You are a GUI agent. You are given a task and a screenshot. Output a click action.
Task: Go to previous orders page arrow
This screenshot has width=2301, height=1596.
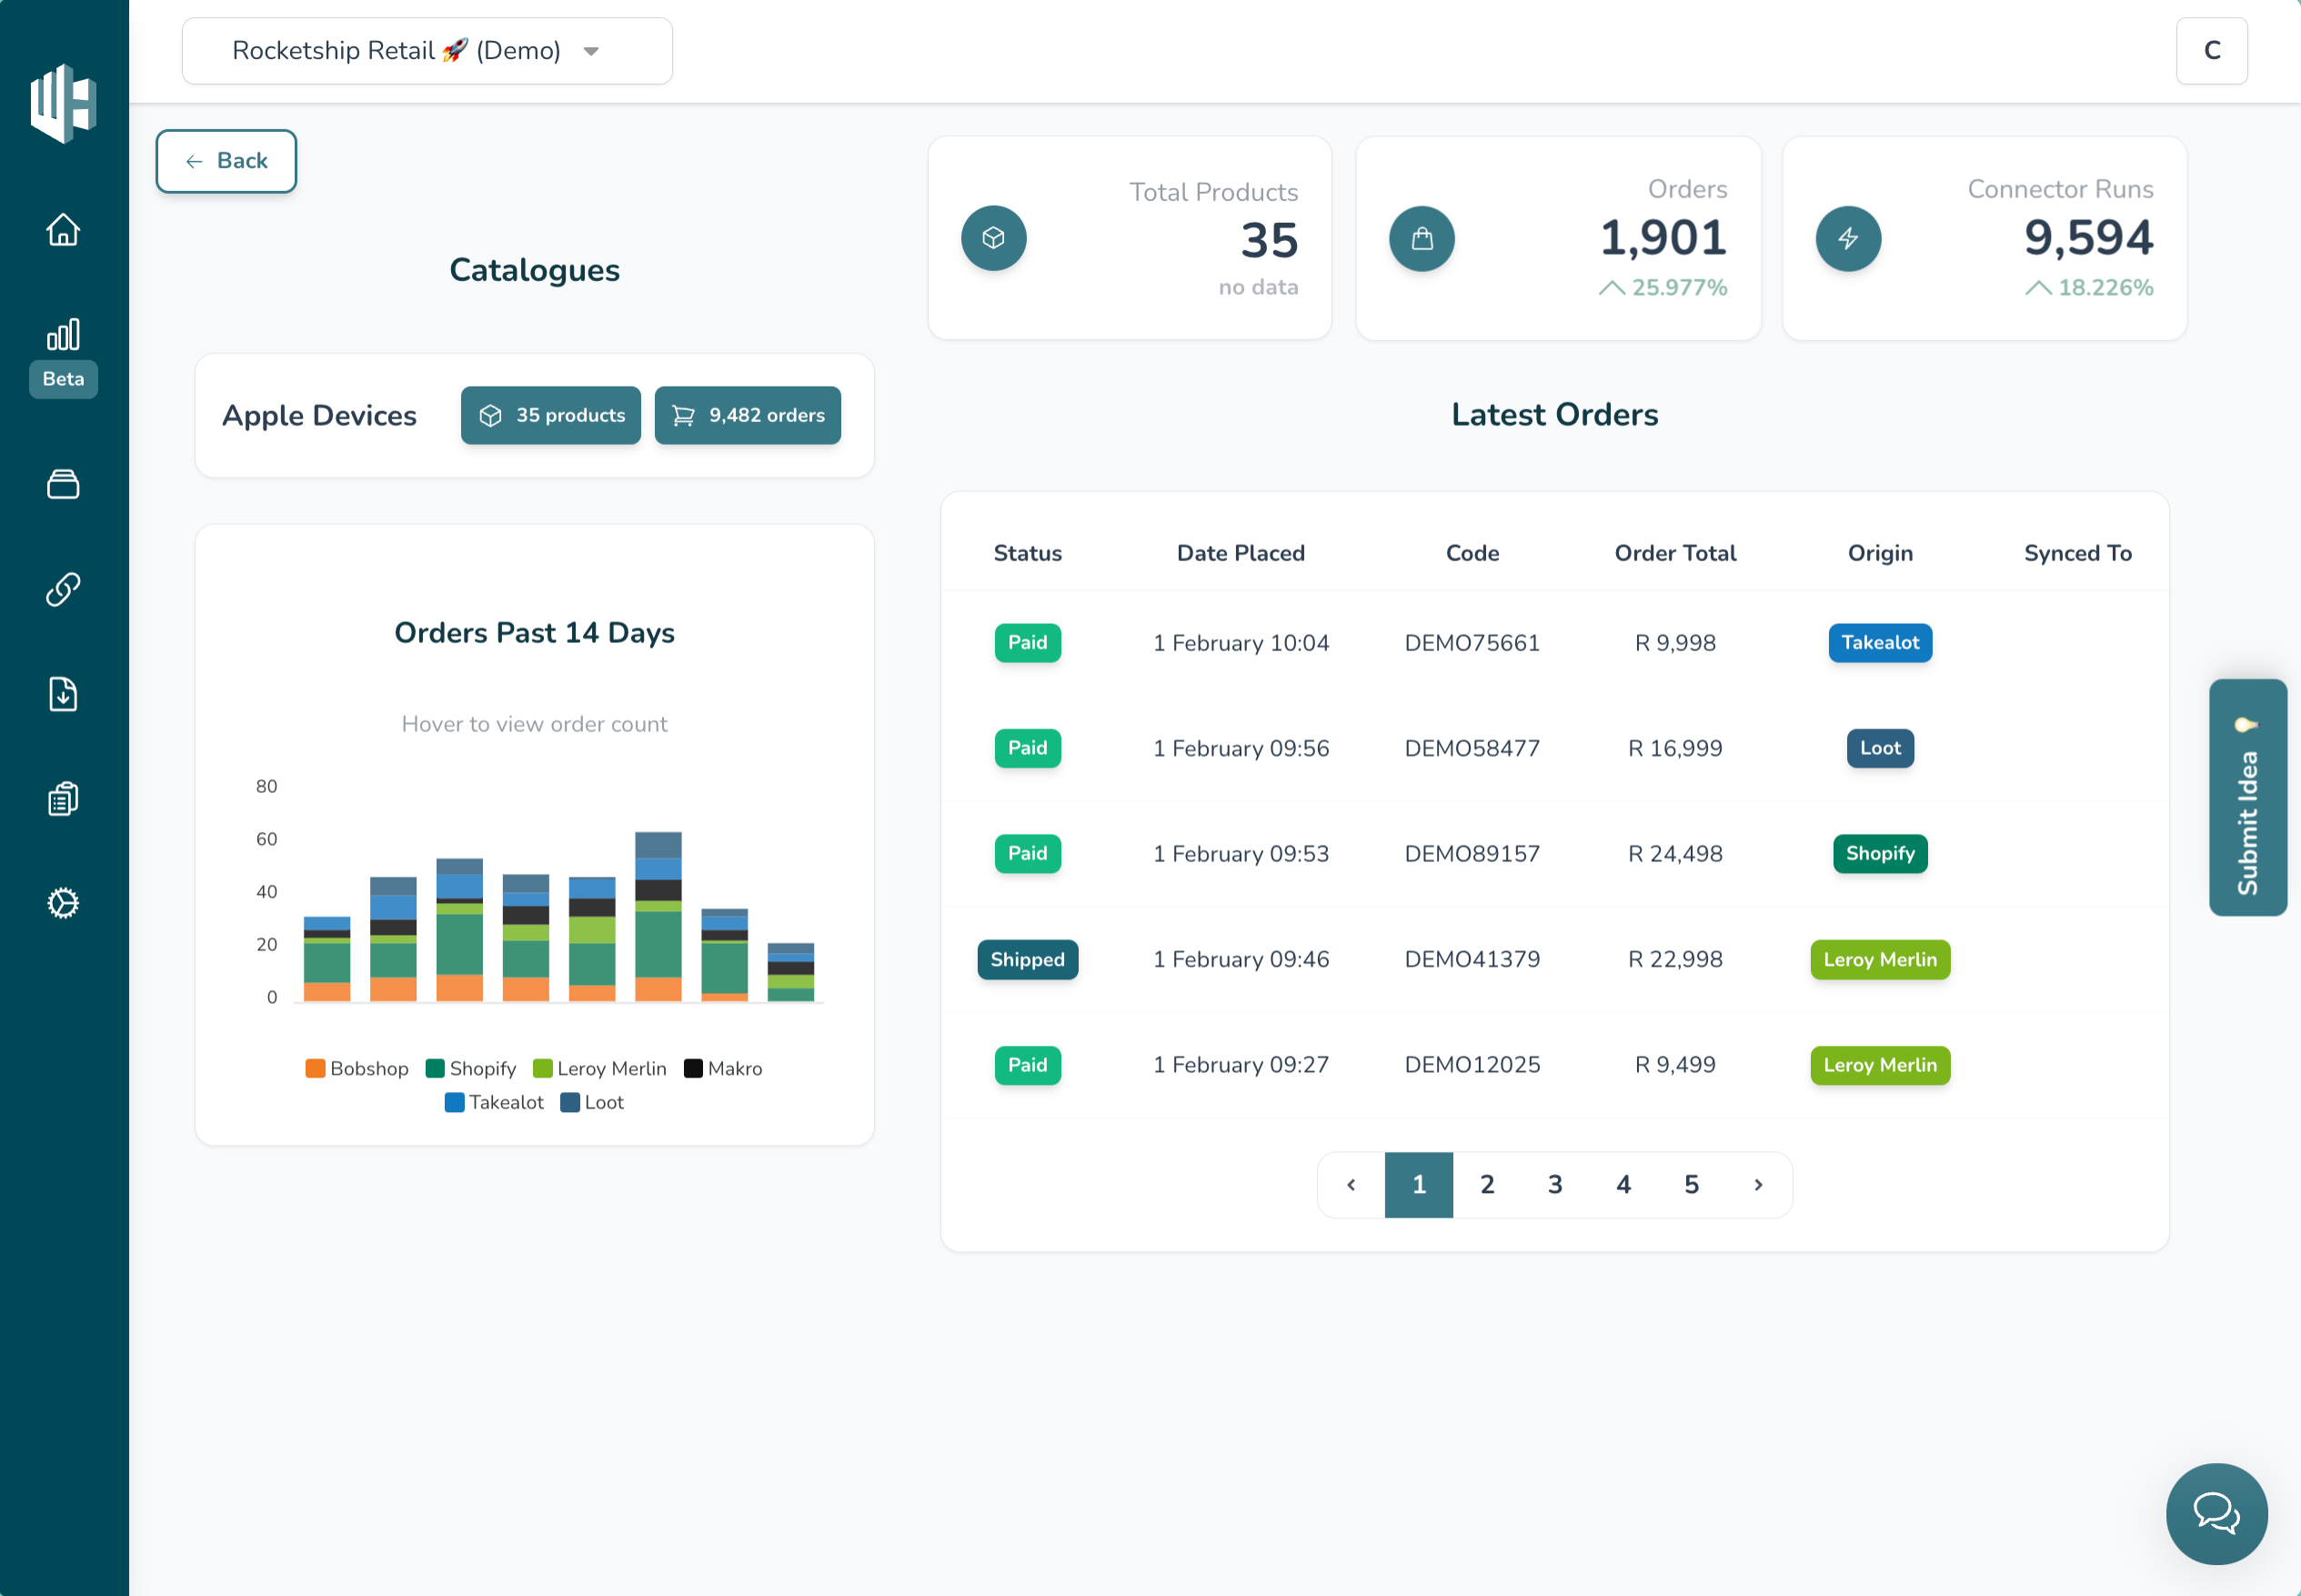(x=1351, y=1185)
